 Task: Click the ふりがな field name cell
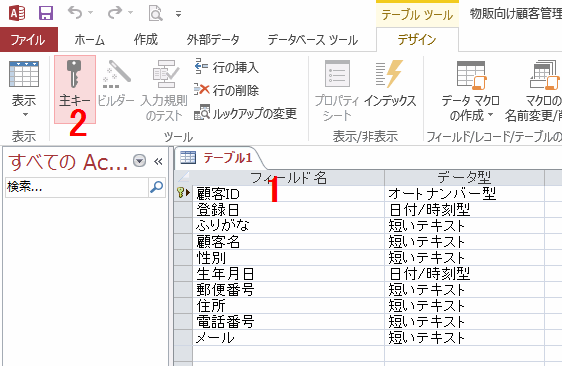pos(289,226)
